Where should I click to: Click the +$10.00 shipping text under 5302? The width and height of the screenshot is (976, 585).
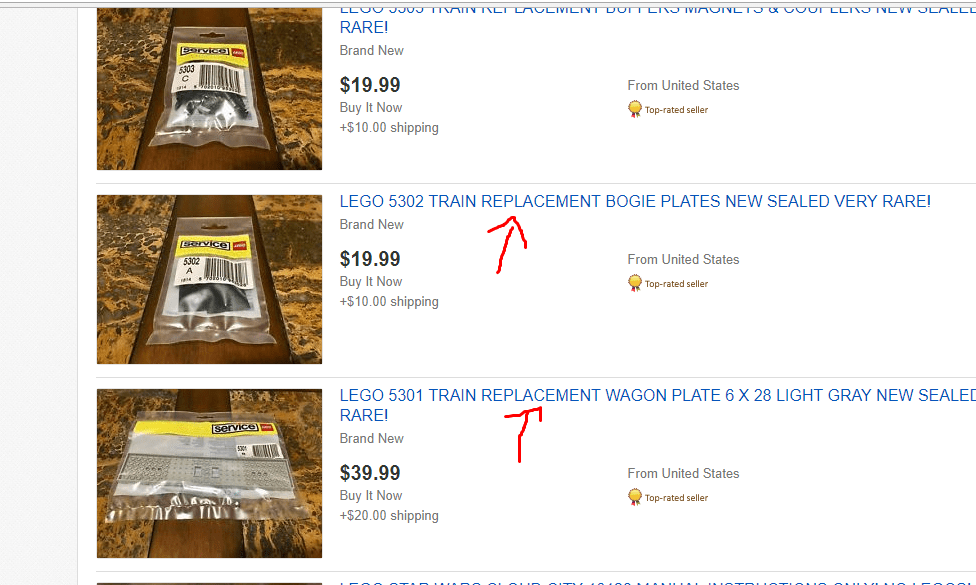click(x=389, y=302)
